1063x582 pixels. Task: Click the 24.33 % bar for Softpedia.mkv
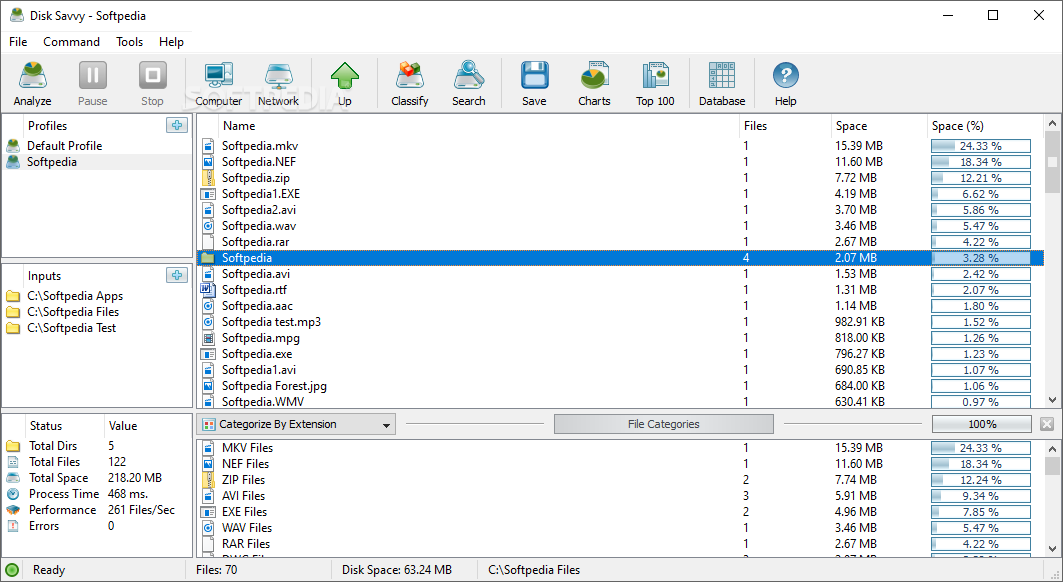980,146
